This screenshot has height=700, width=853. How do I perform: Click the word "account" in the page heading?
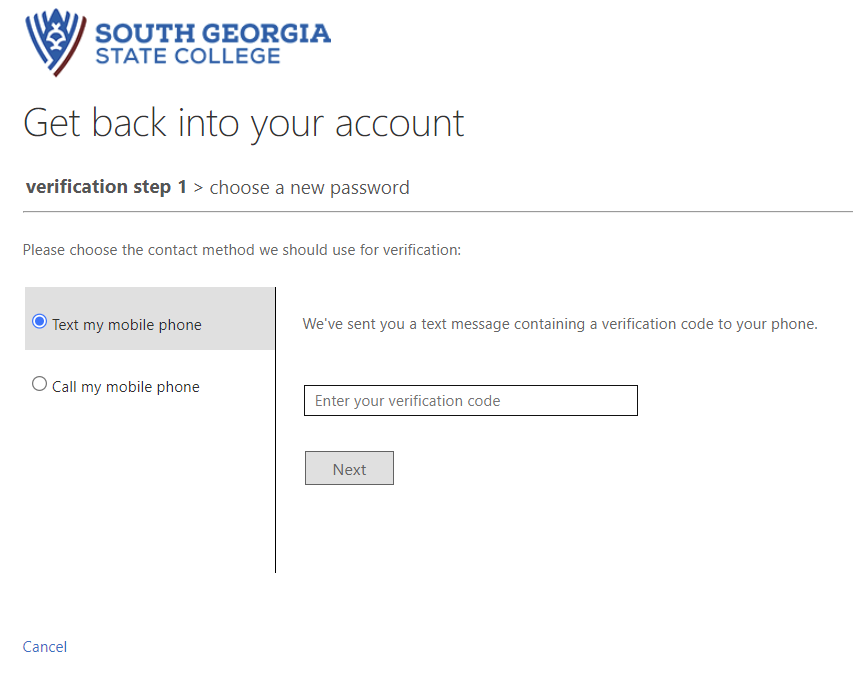tap(399, 123)
